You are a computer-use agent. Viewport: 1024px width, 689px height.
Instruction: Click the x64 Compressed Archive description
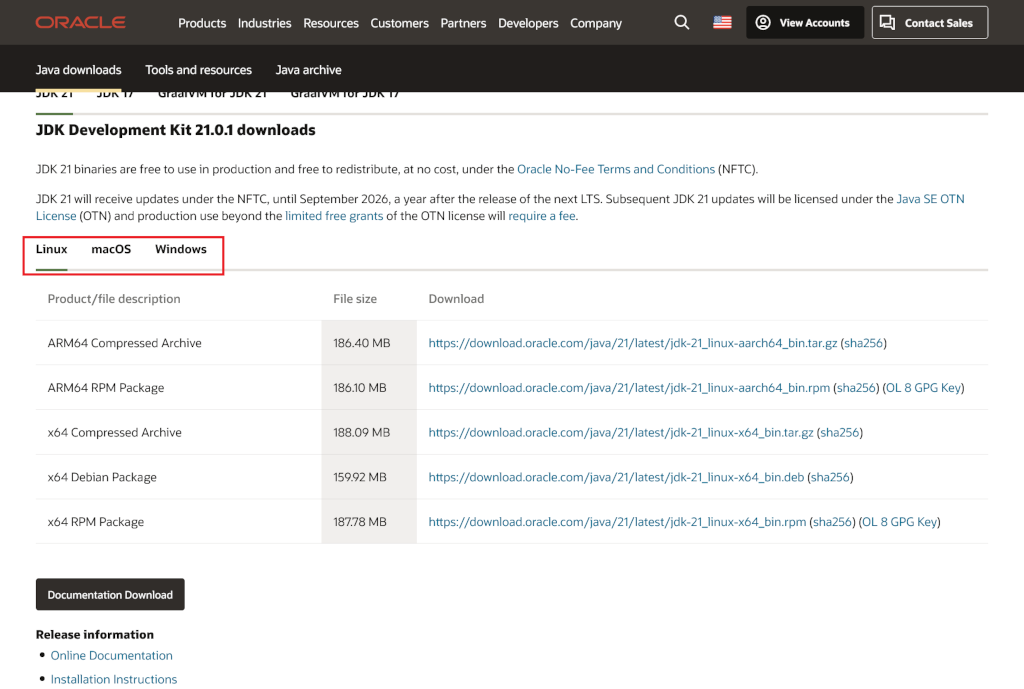pyautogui.click(x=114, y=432)
